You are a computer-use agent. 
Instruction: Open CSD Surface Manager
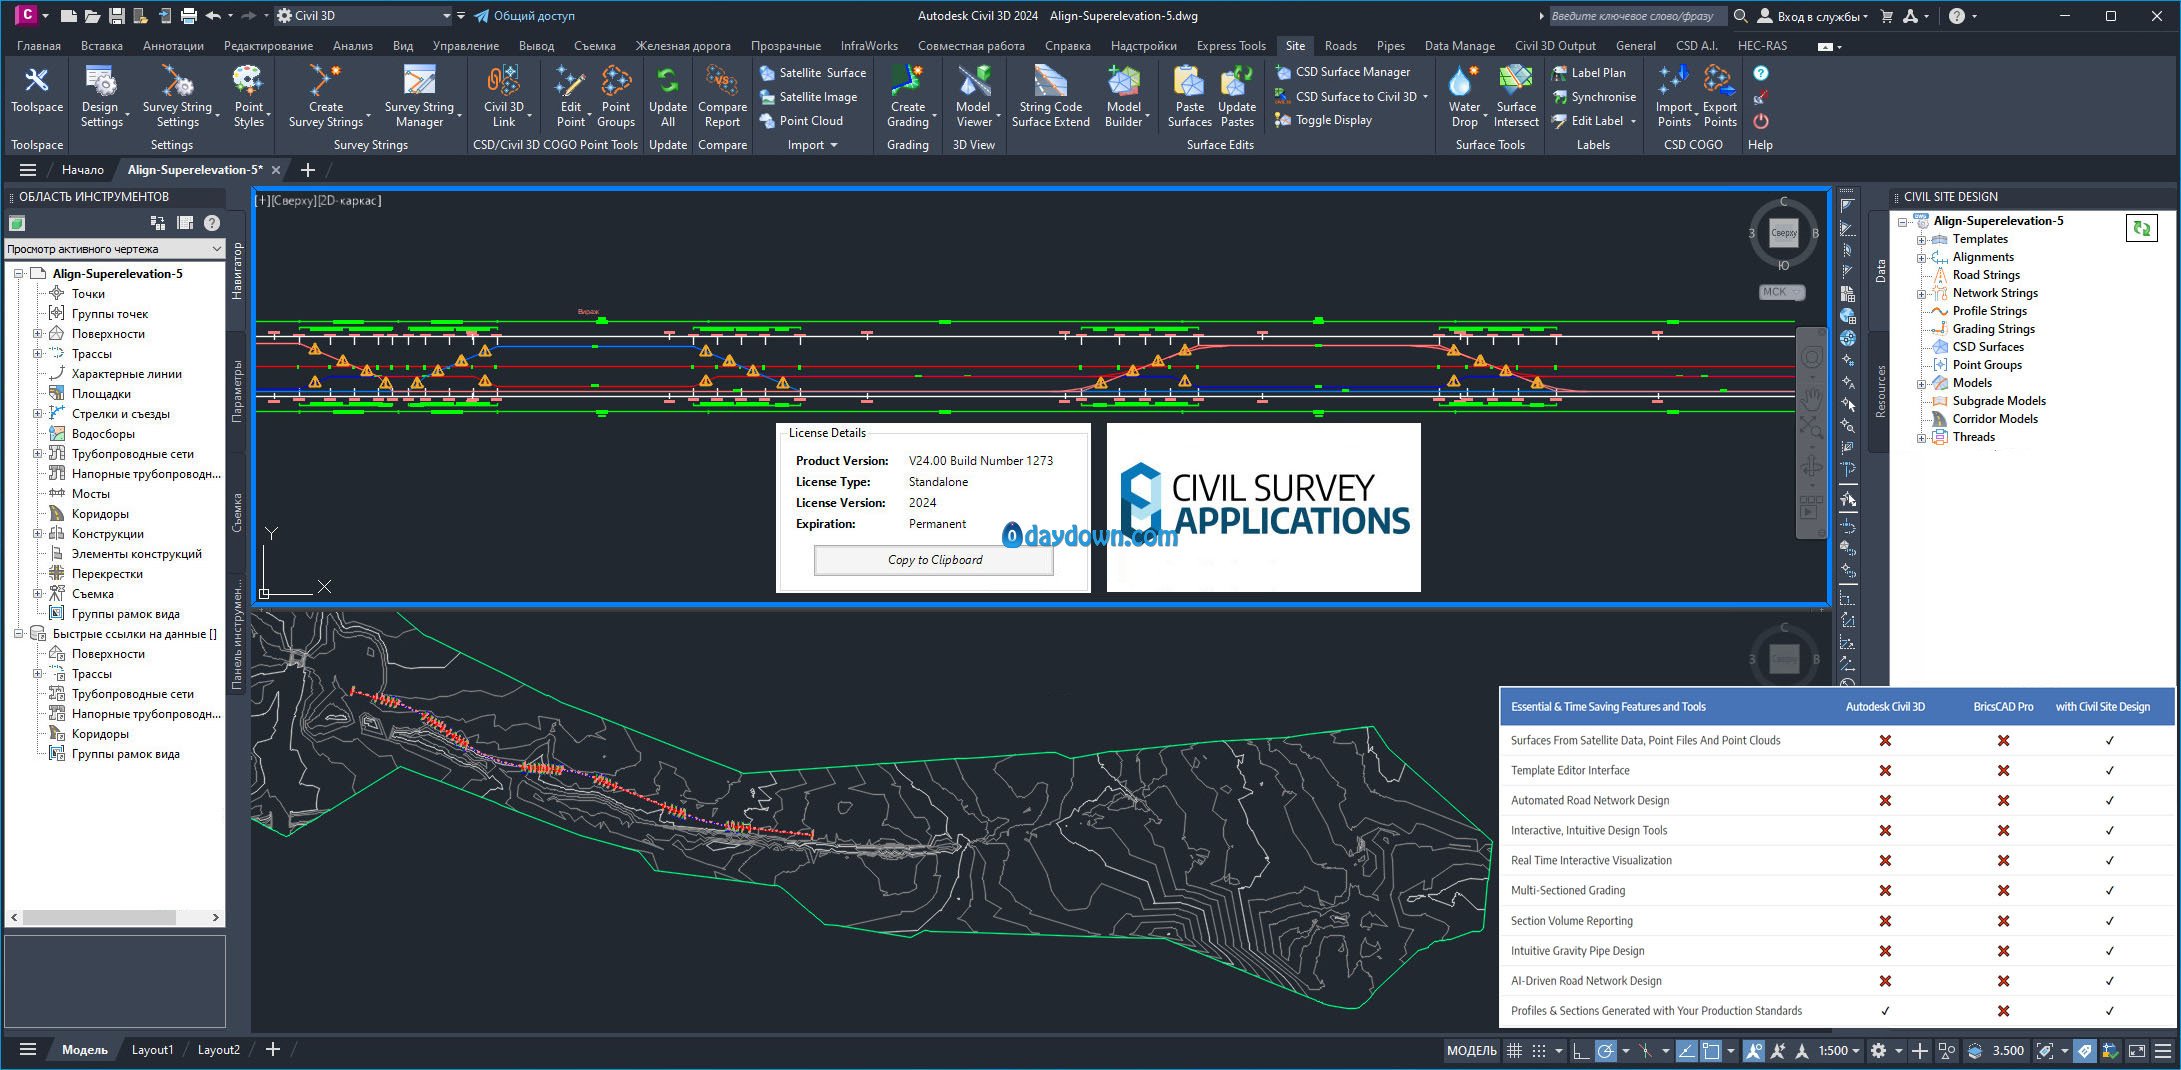tap(1343, 72)
